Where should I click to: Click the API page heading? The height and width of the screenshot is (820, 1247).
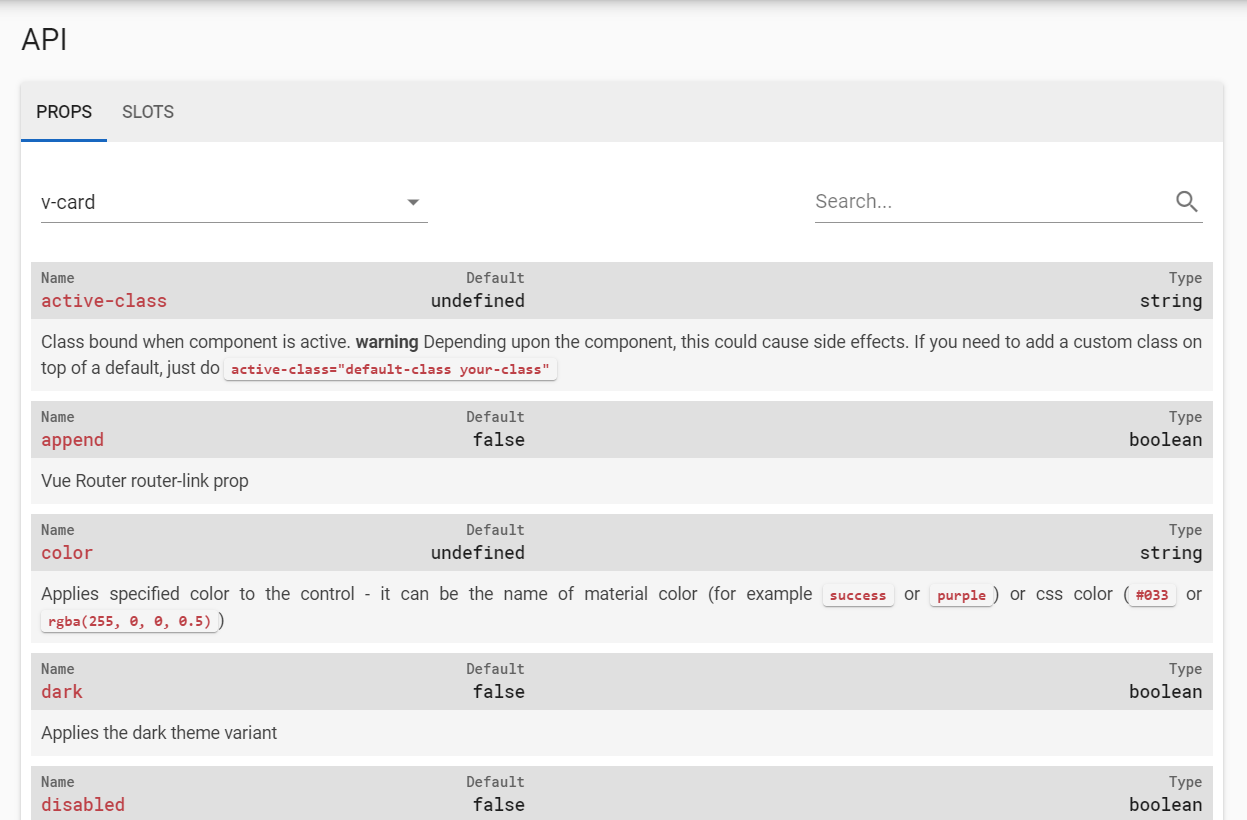[44, 40]
